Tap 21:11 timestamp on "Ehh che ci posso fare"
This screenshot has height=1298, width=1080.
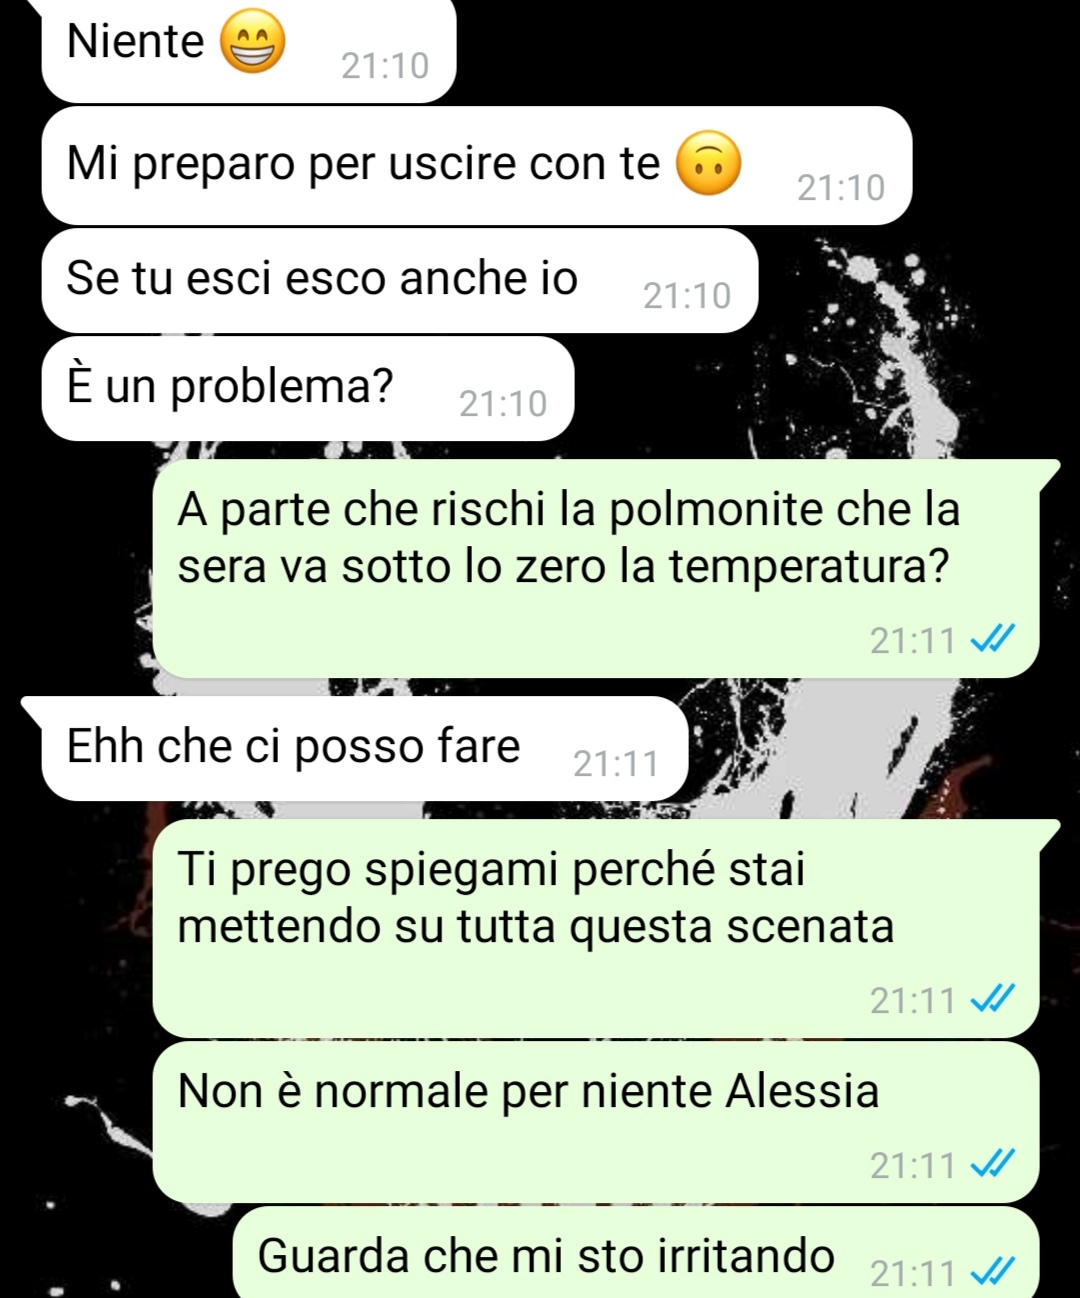(616, 764)
